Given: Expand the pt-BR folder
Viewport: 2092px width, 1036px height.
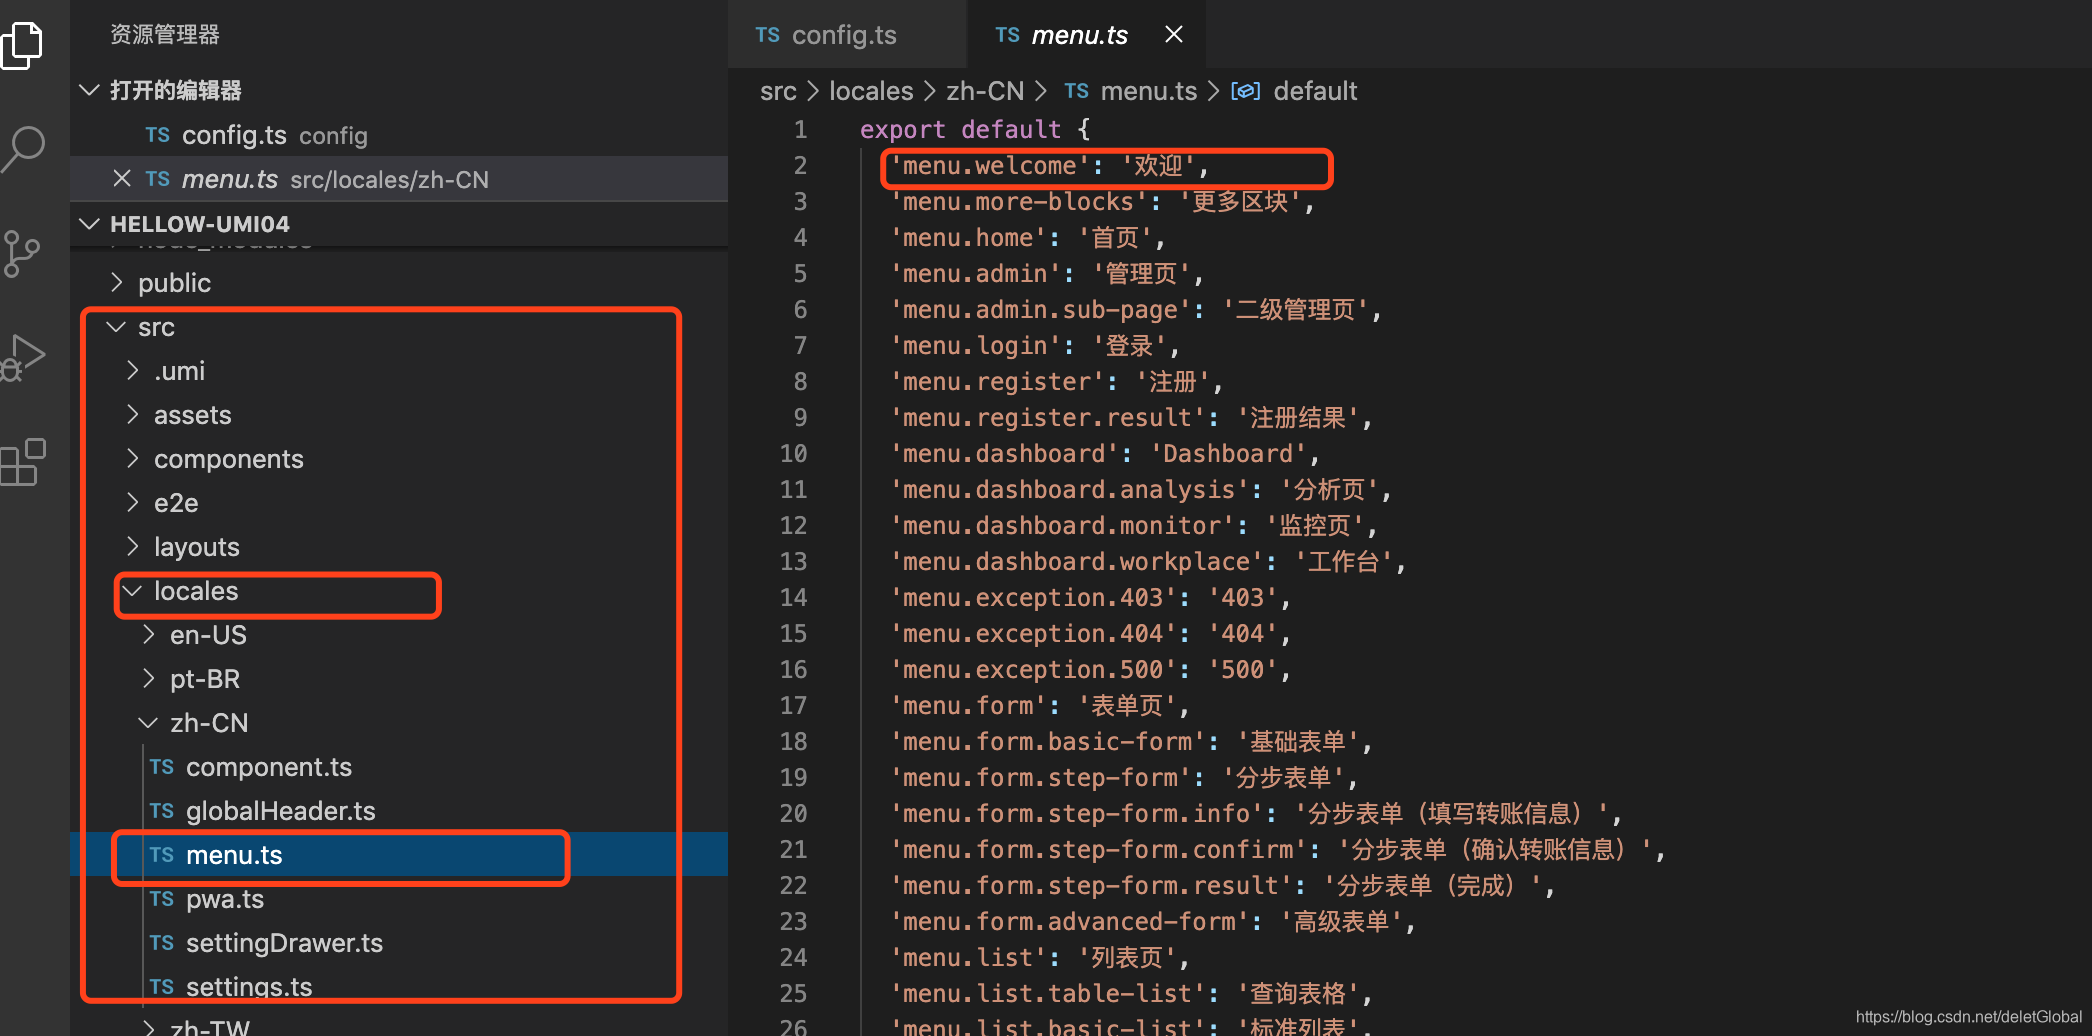Looking at the screenshot, I should (148, 679).
